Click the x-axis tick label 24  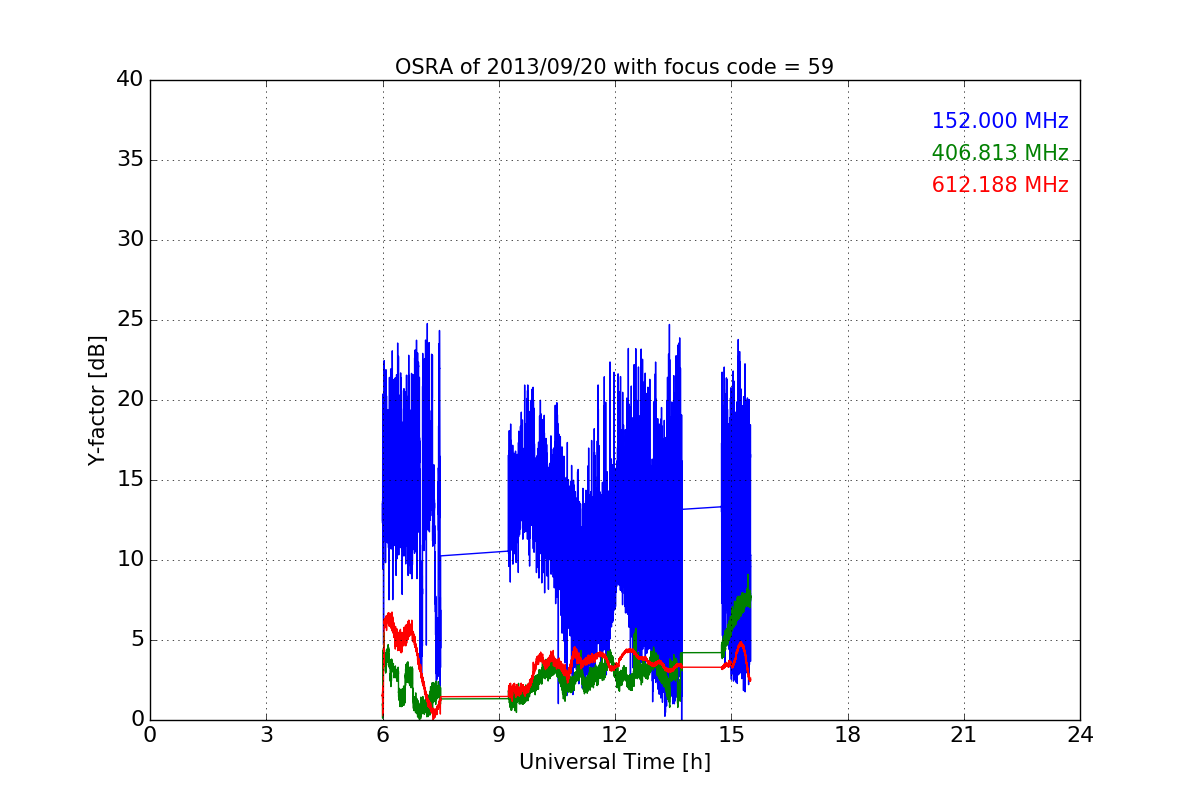(x=1080, y=734)
